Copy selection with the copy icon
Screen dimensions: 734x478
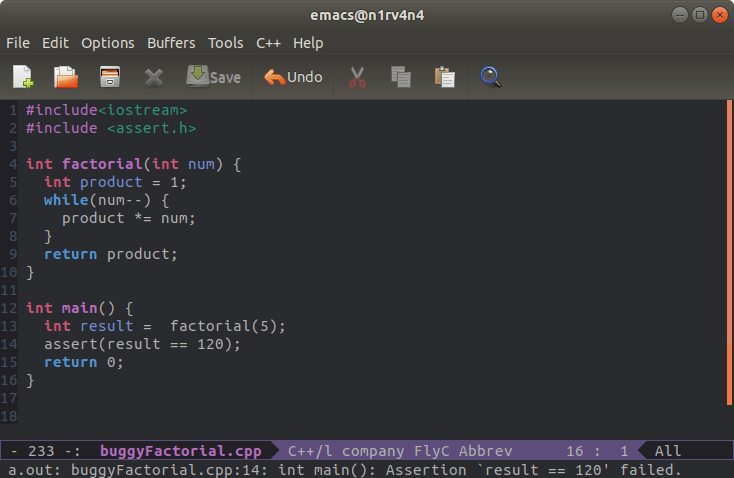pos(401,76)
